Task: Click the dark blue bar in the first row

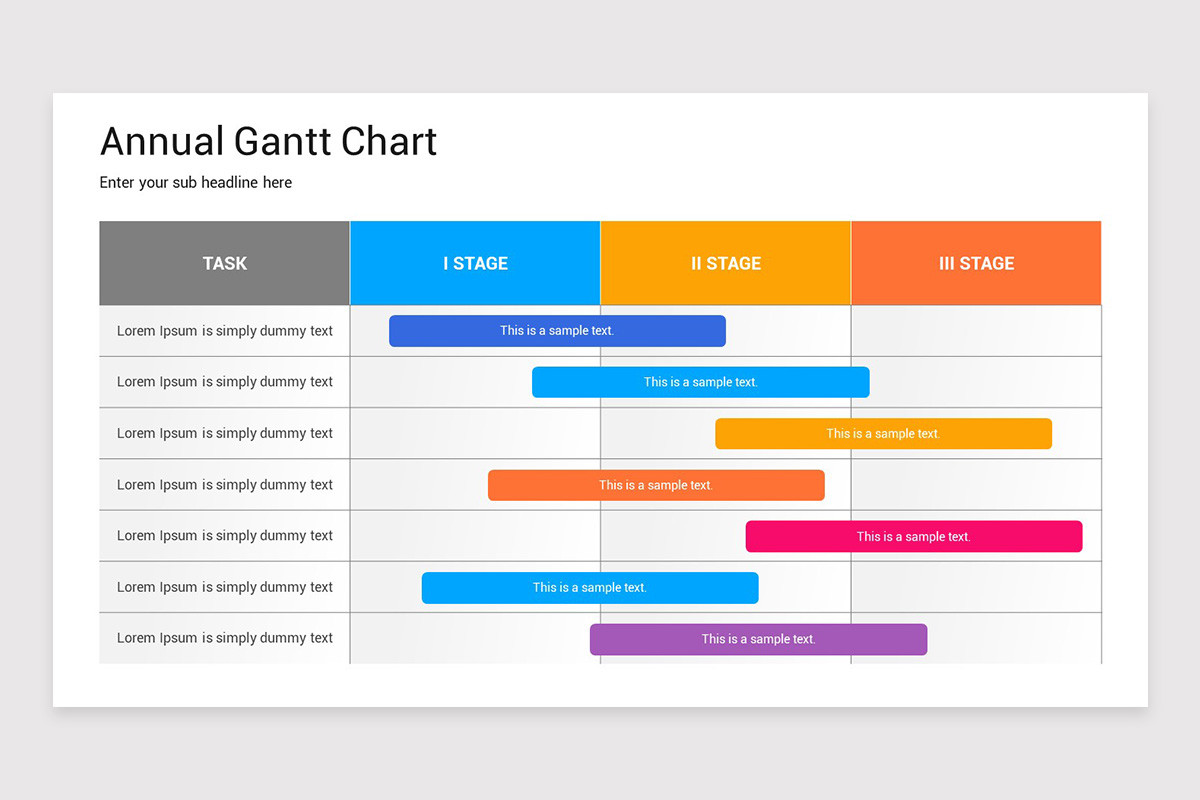Action: 557,331
